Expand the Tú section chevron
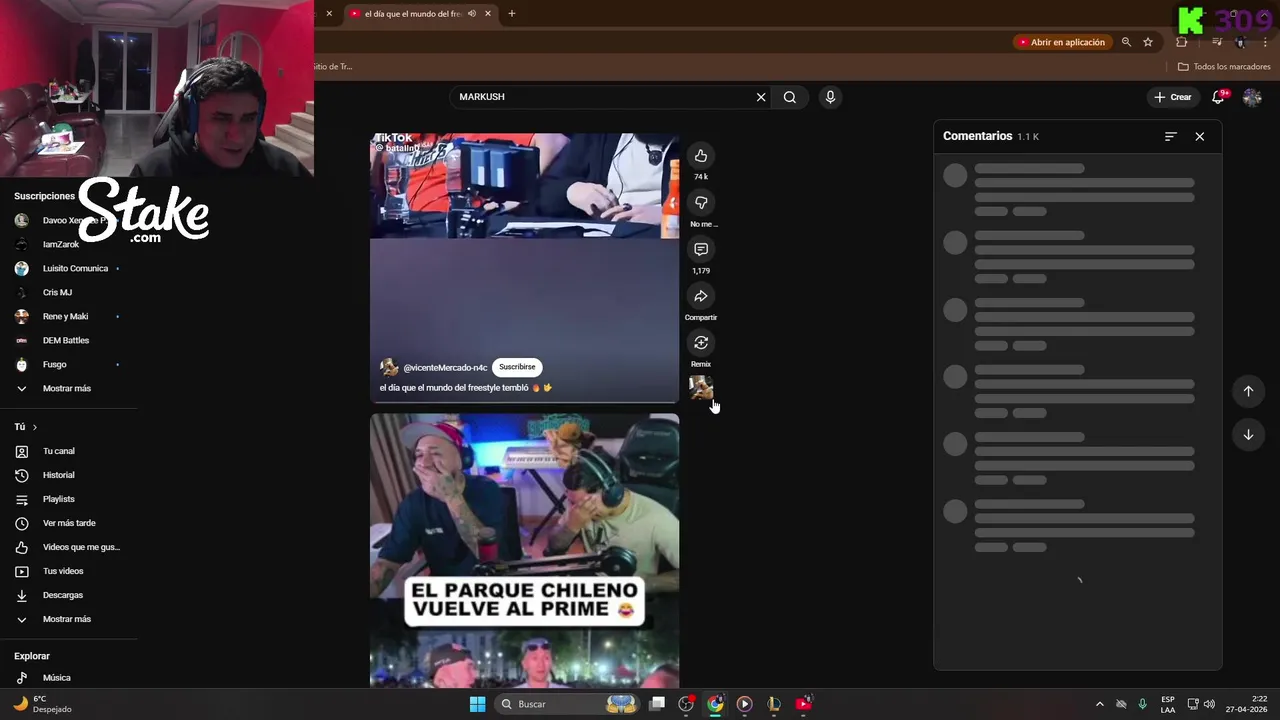This screenshot has height=720, width=1280. click(34, 427)
